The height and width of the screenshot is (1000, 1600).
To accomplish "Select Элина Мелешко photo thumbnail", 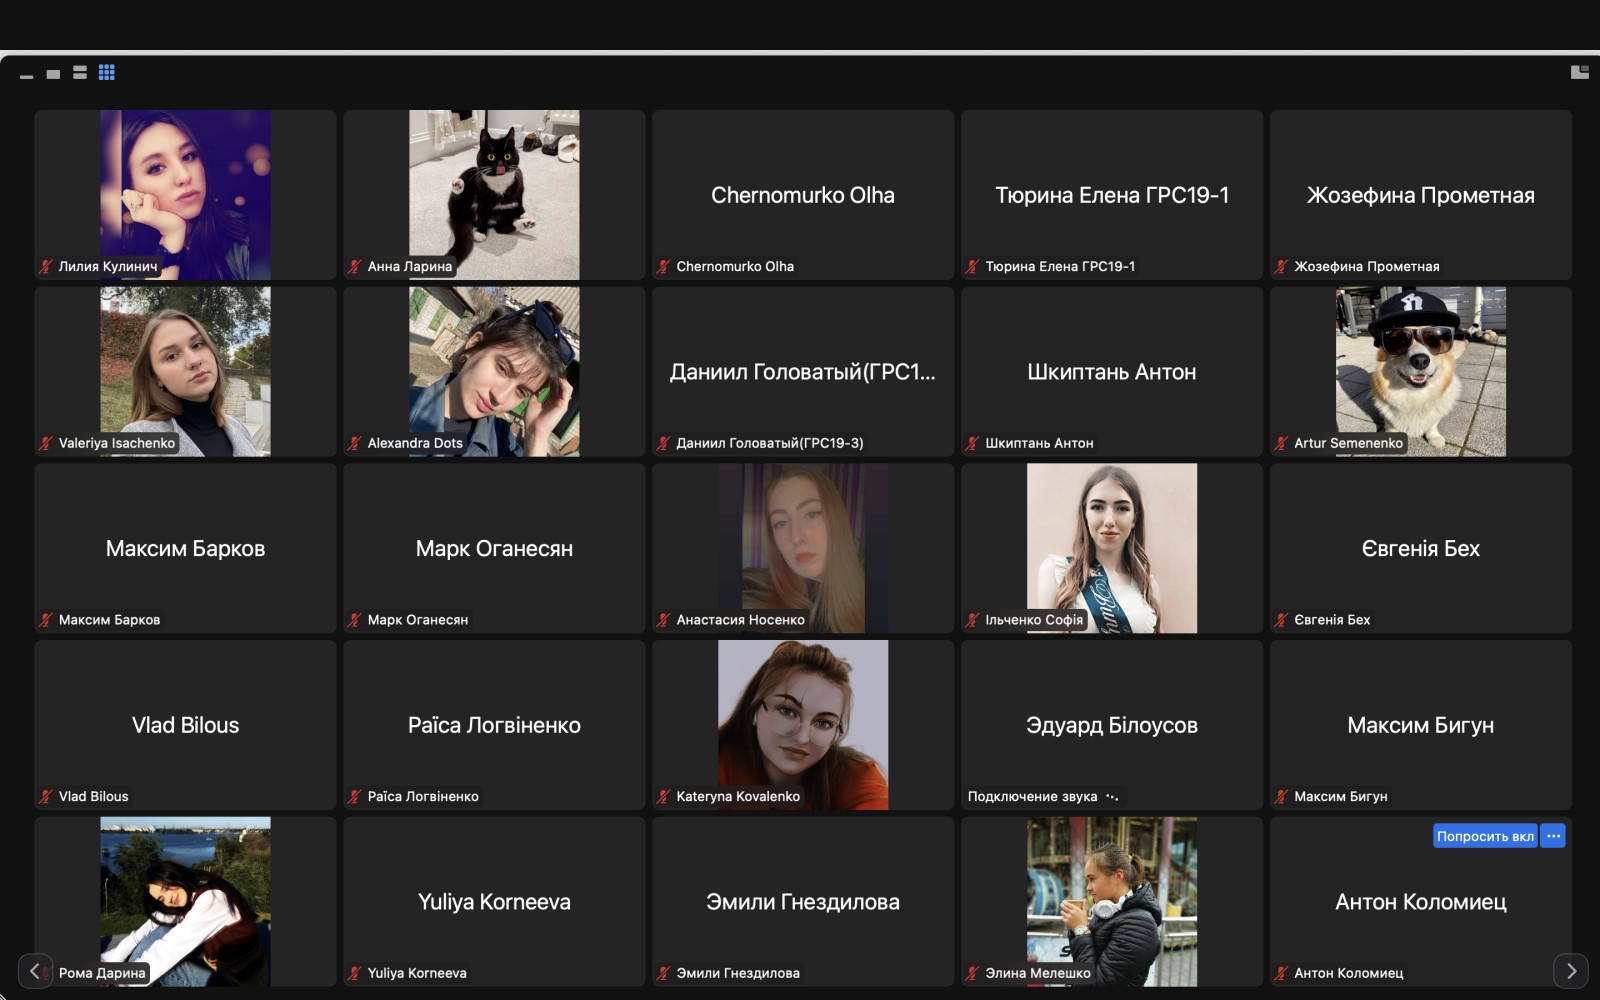I will tap(1112, 902).
